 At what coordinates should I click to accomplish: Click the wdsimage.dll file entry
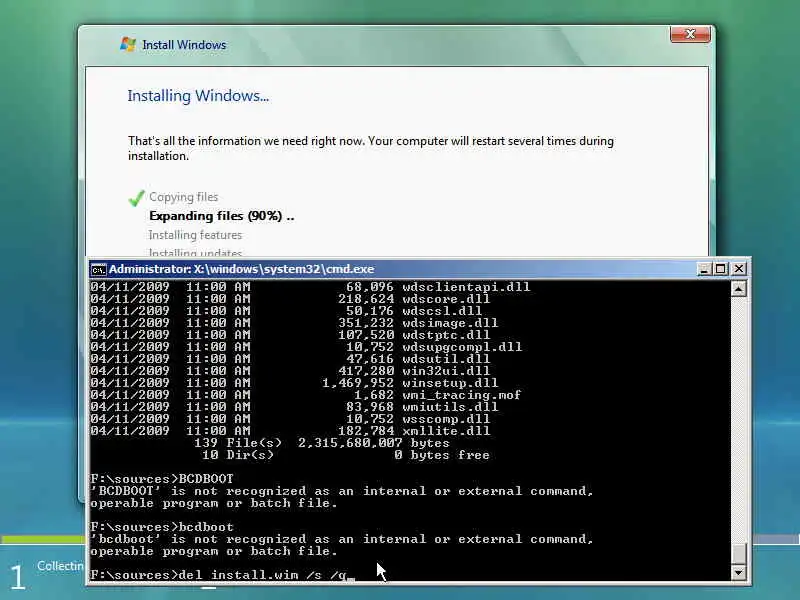[x=294, y=323]
